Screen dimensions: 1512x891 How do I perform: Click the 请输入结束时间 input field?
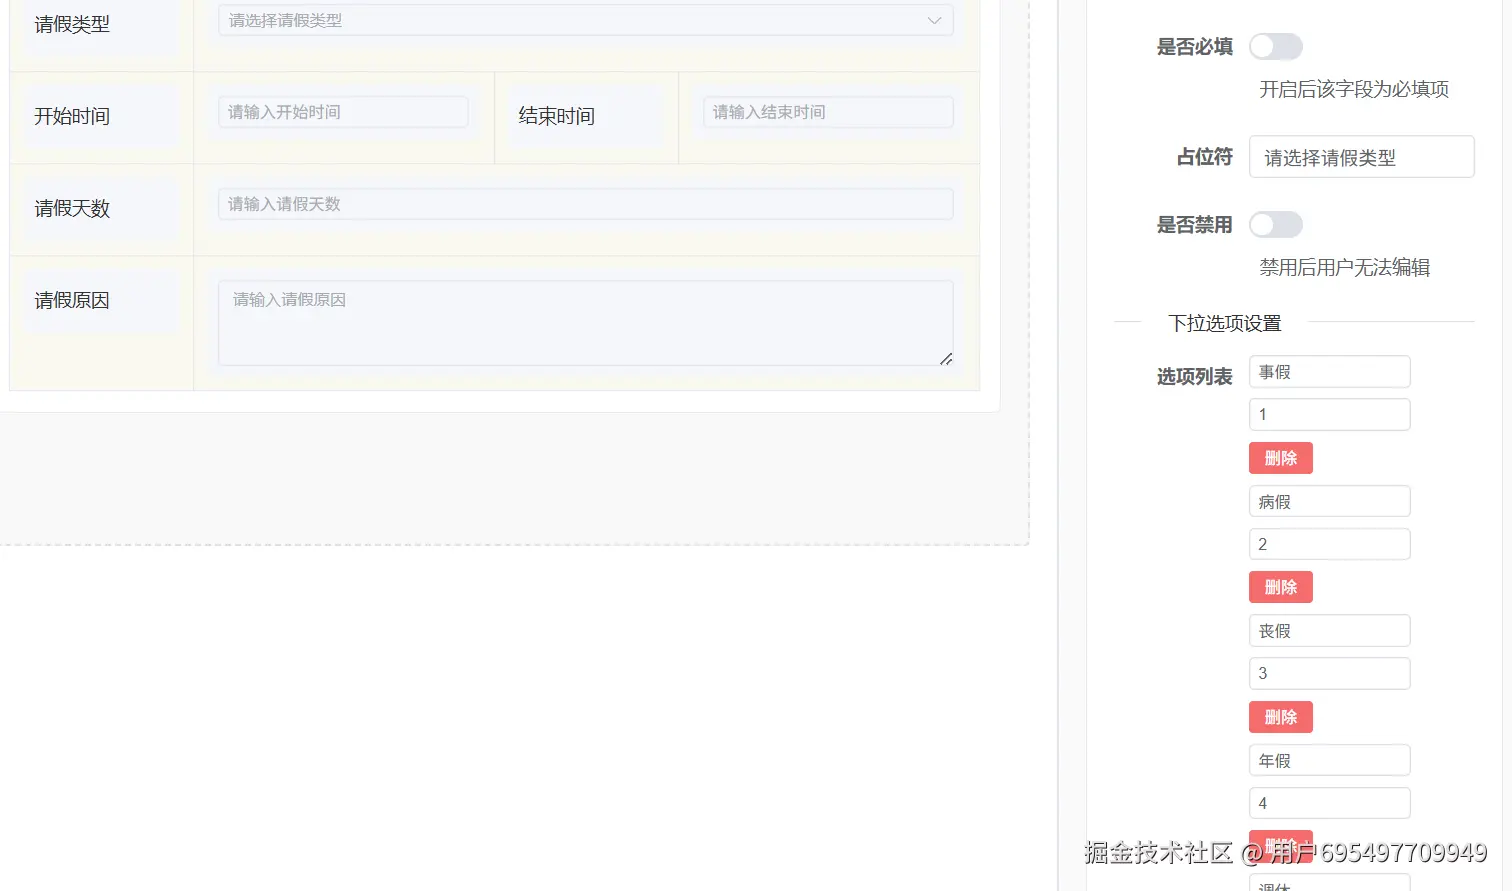[x=828, y=112]
